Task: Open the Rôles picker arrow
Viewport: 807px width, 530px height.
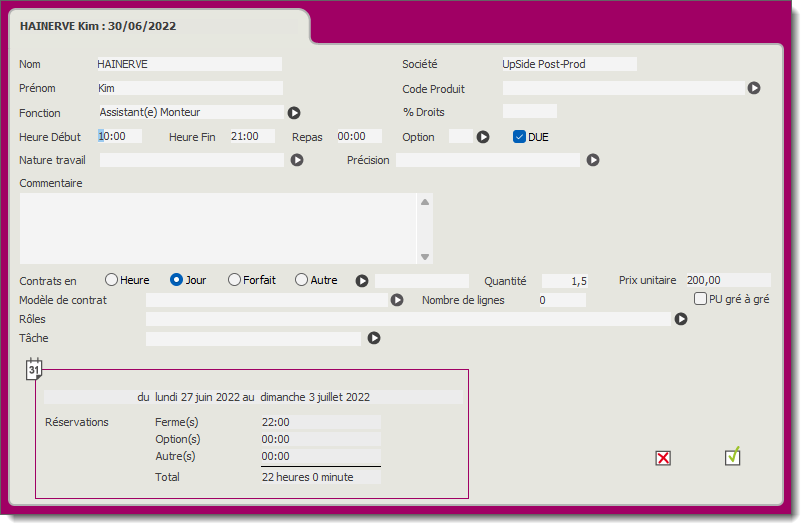Action: pos(681,319)
